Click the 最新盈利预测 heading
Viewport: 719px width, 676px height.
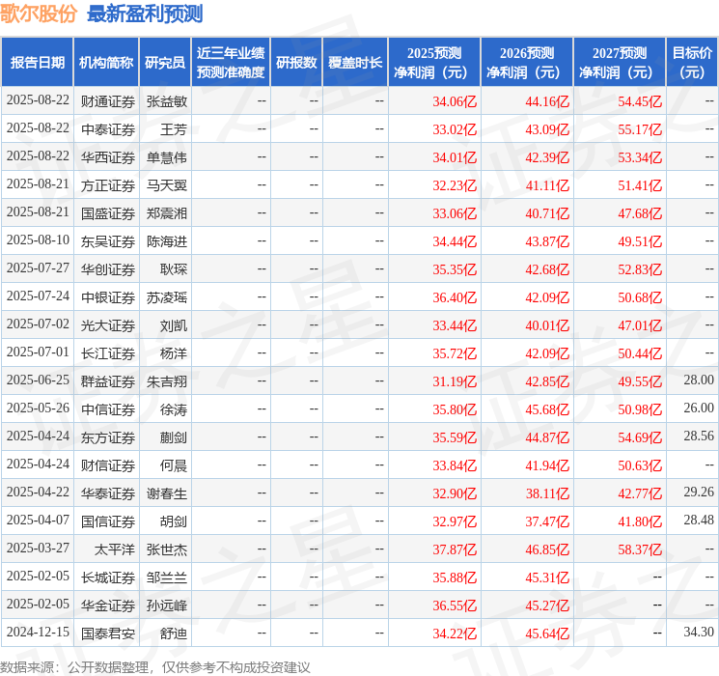pyautogui.click(x=145, y=14)
